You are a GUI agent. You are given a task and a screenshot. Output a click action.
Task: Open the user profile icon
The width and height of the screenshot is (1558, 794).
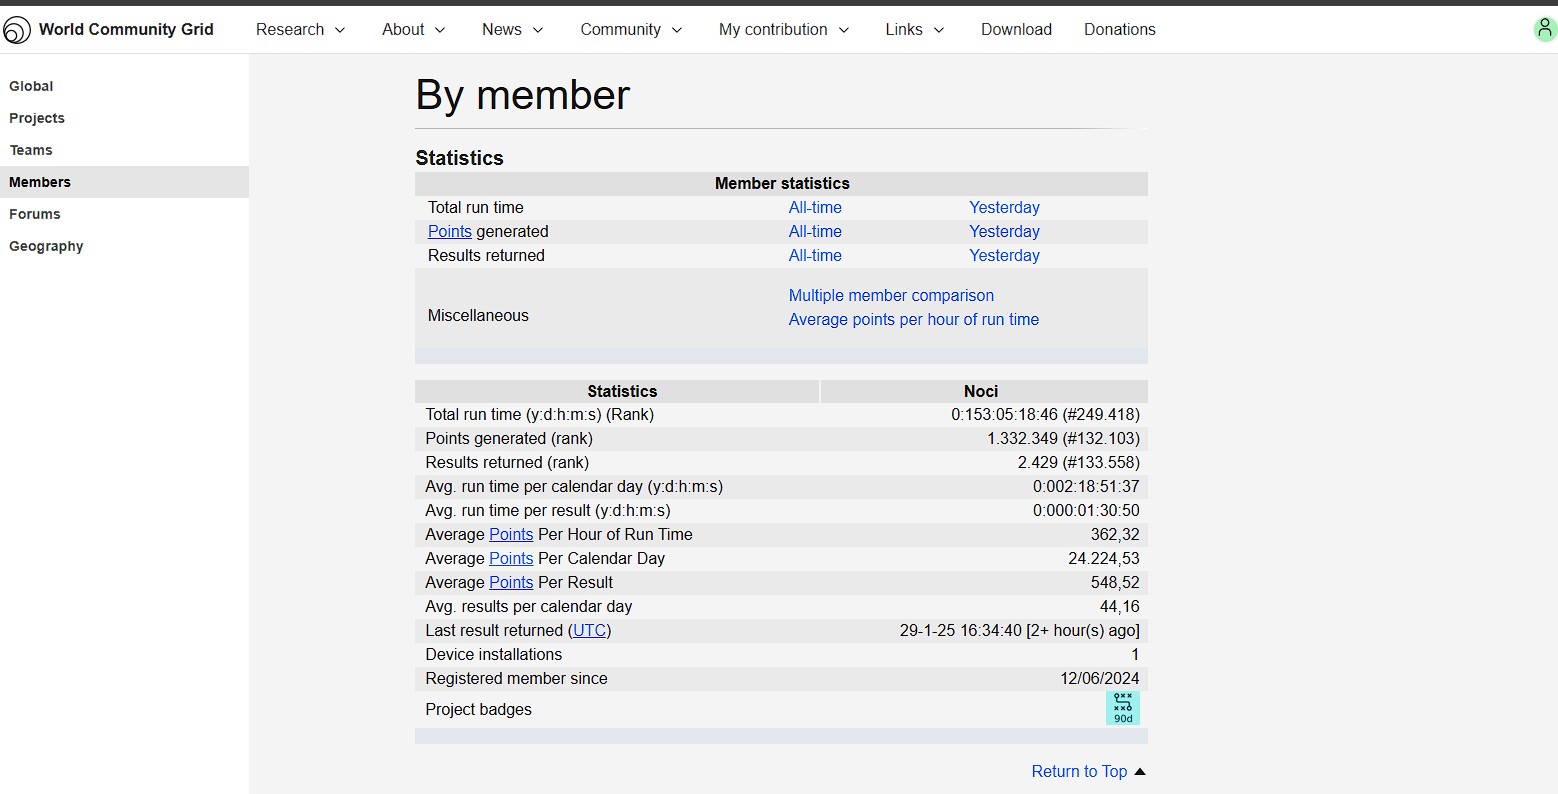(1545, 29)
